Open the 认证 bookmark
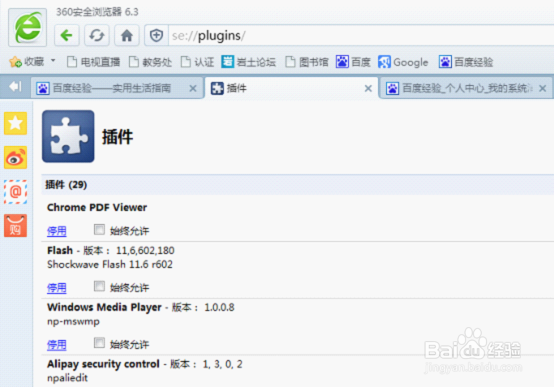Screen dimensions: 554x387 click(x=197, y=62)
